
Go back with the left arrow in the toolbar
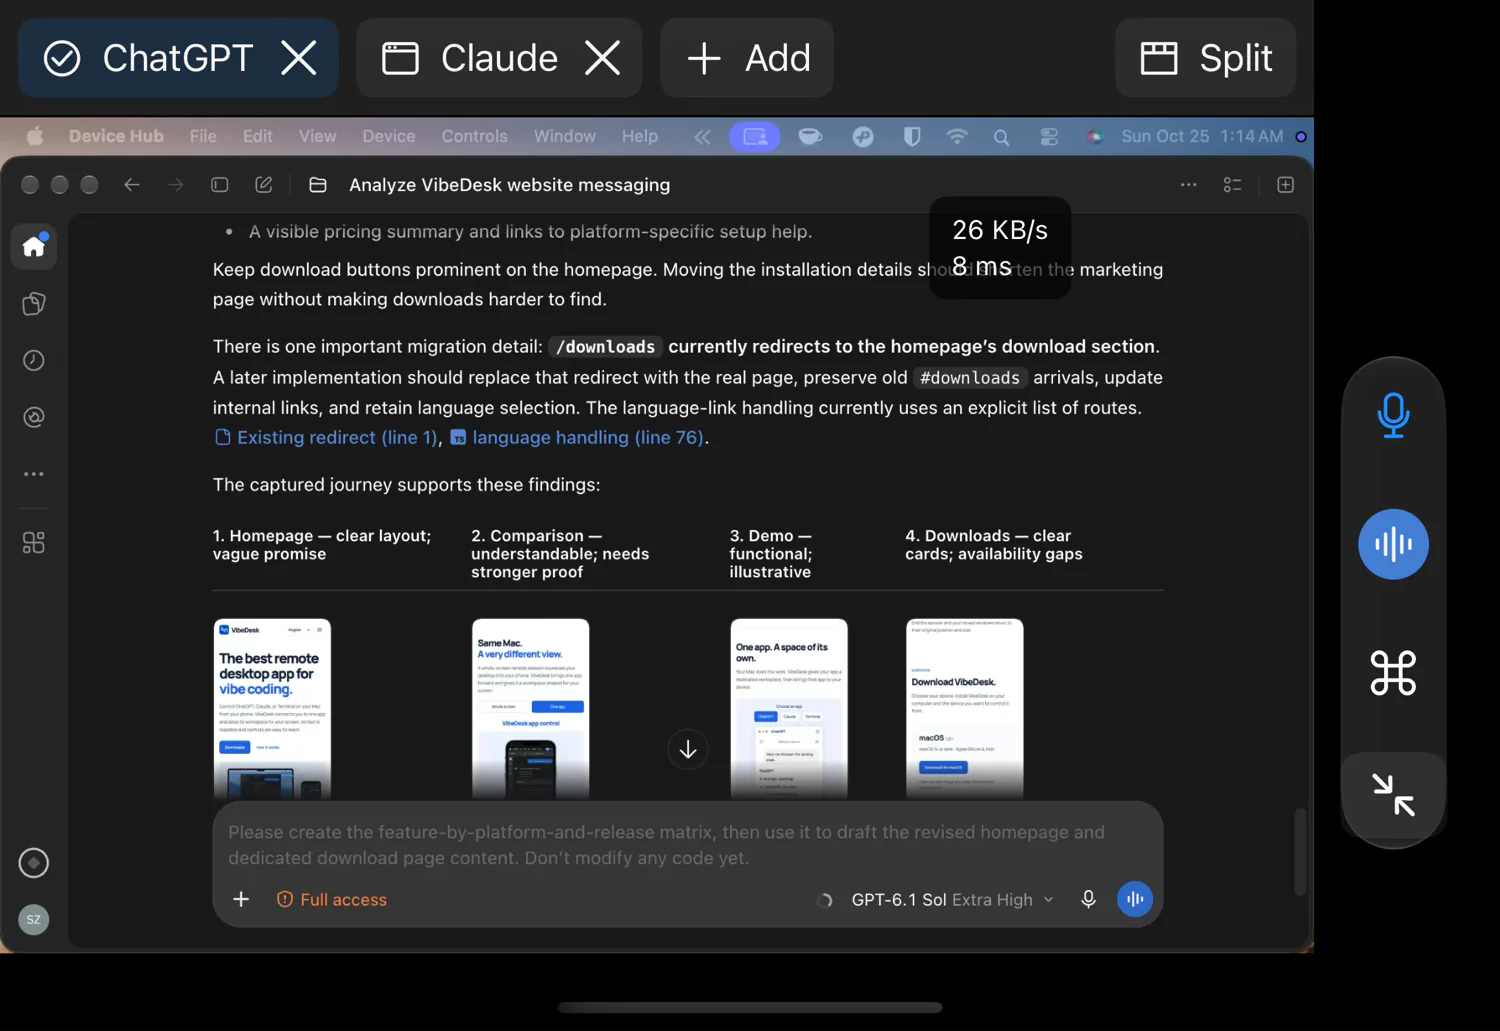[131, 185]
